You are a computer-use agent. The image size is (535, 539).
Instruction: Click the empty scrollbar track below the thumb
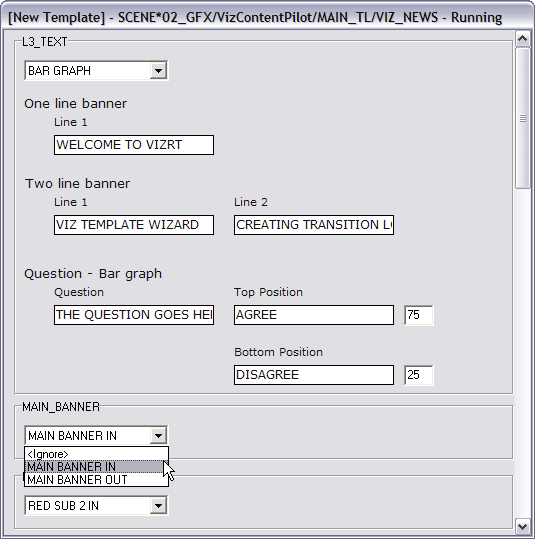523,353
